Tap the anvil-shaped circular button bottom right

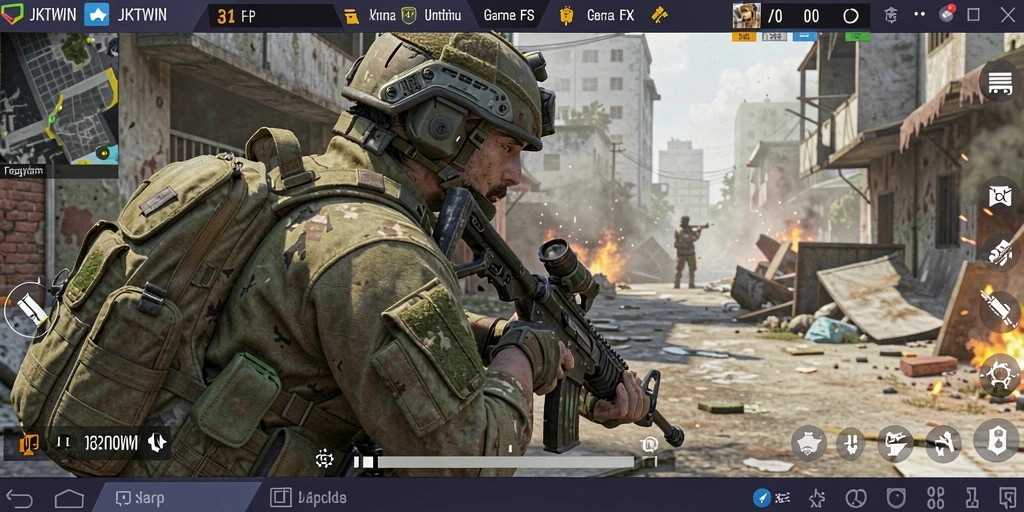click(895, 443)
